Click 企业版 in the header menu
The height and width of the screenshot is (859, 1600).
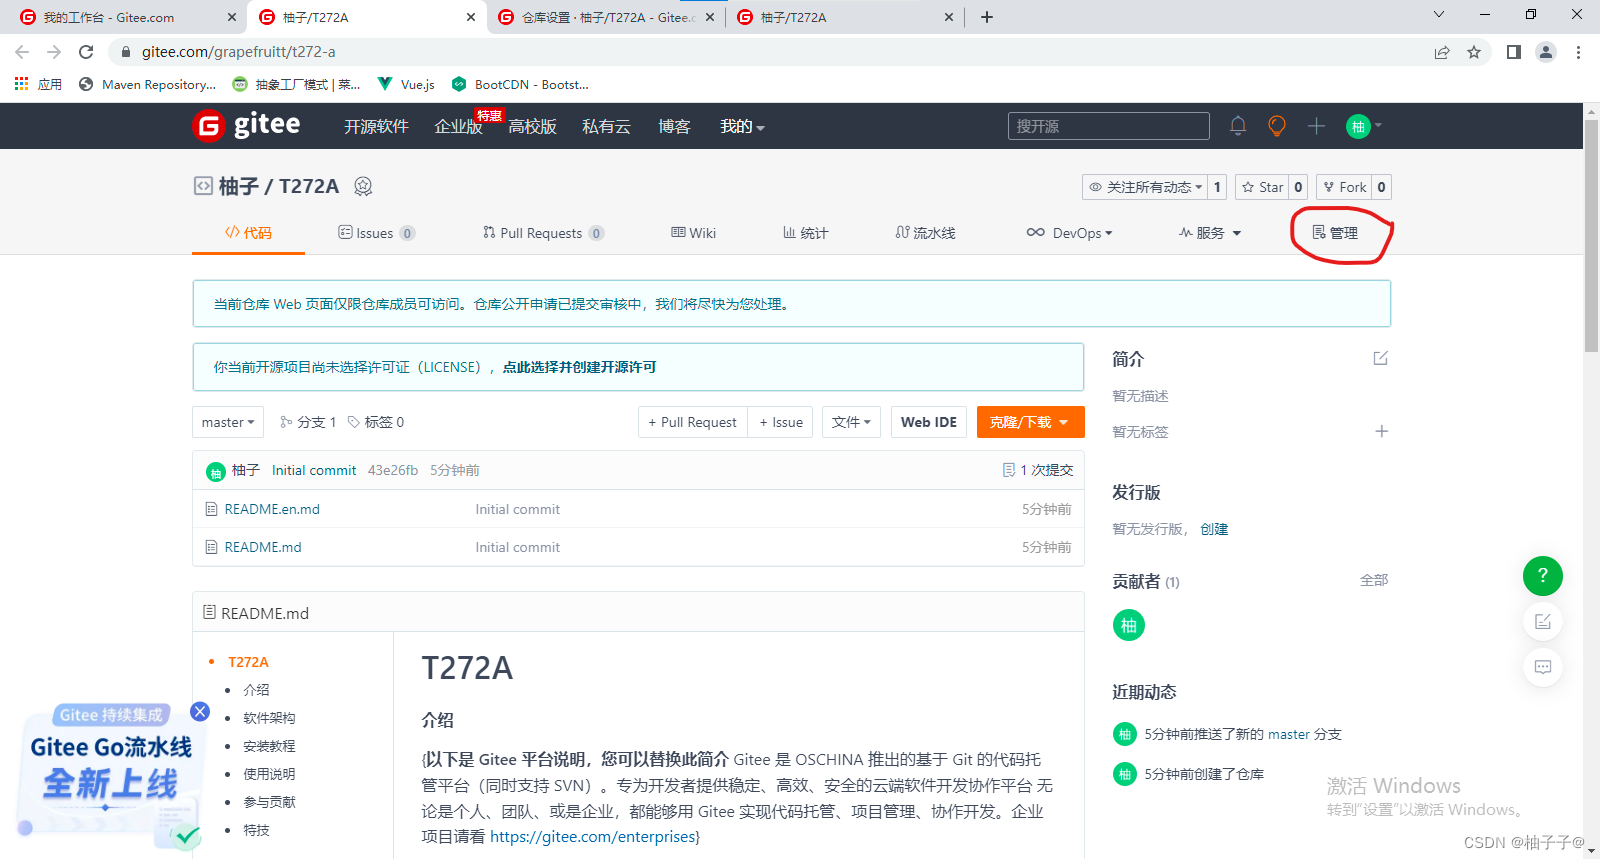[x=458, y=127]
